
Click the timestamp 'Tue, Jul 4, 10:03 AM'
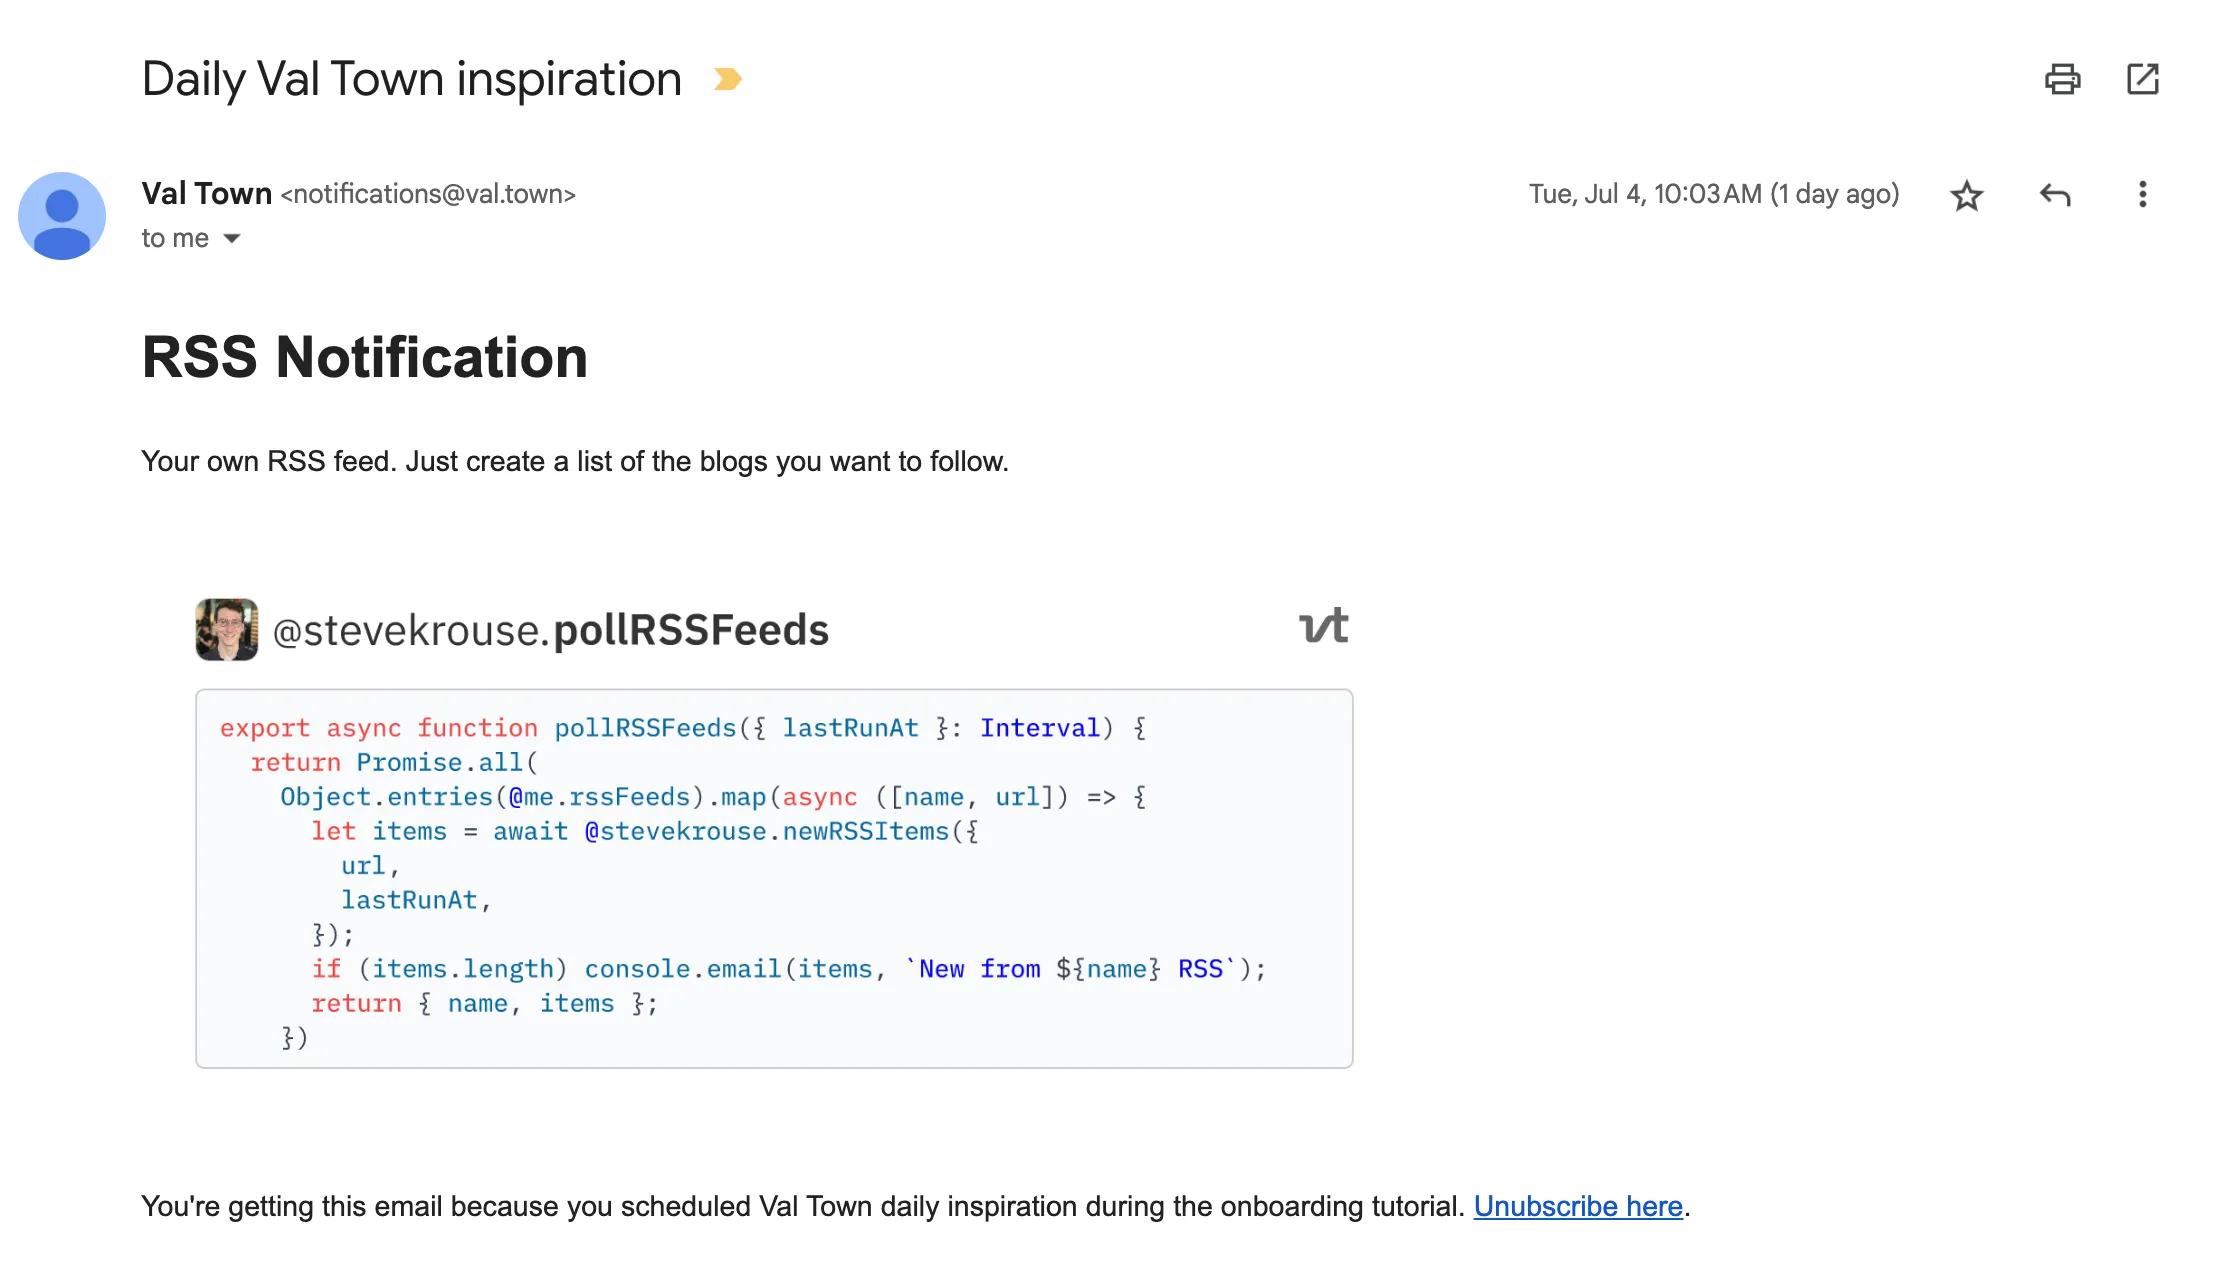pos(1715,194)
